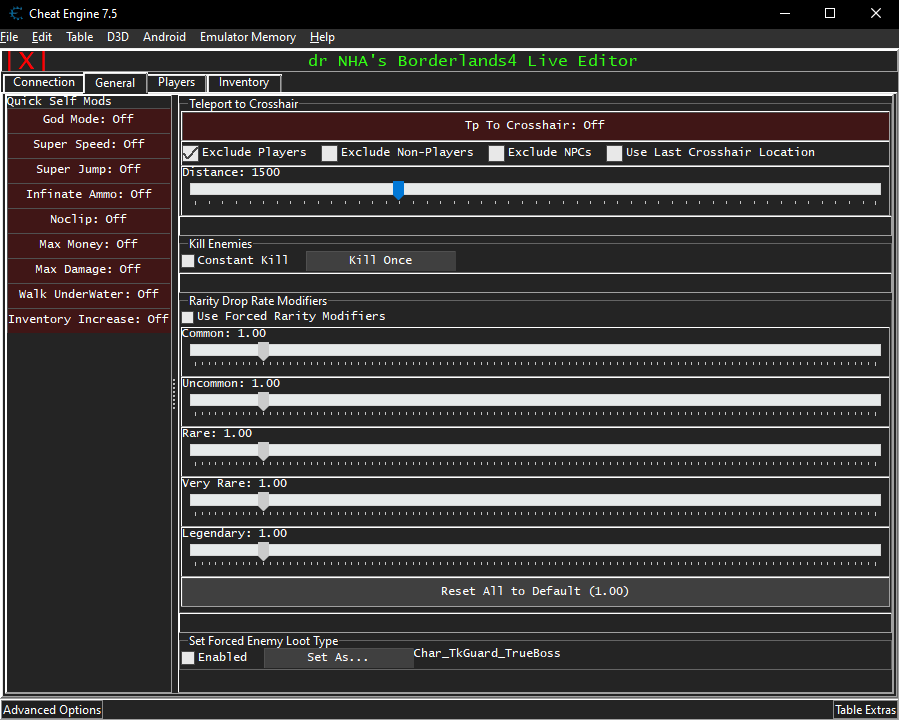Open the Help menu
This screenshot has height=720, width=899.
click(x=322, y=37)
